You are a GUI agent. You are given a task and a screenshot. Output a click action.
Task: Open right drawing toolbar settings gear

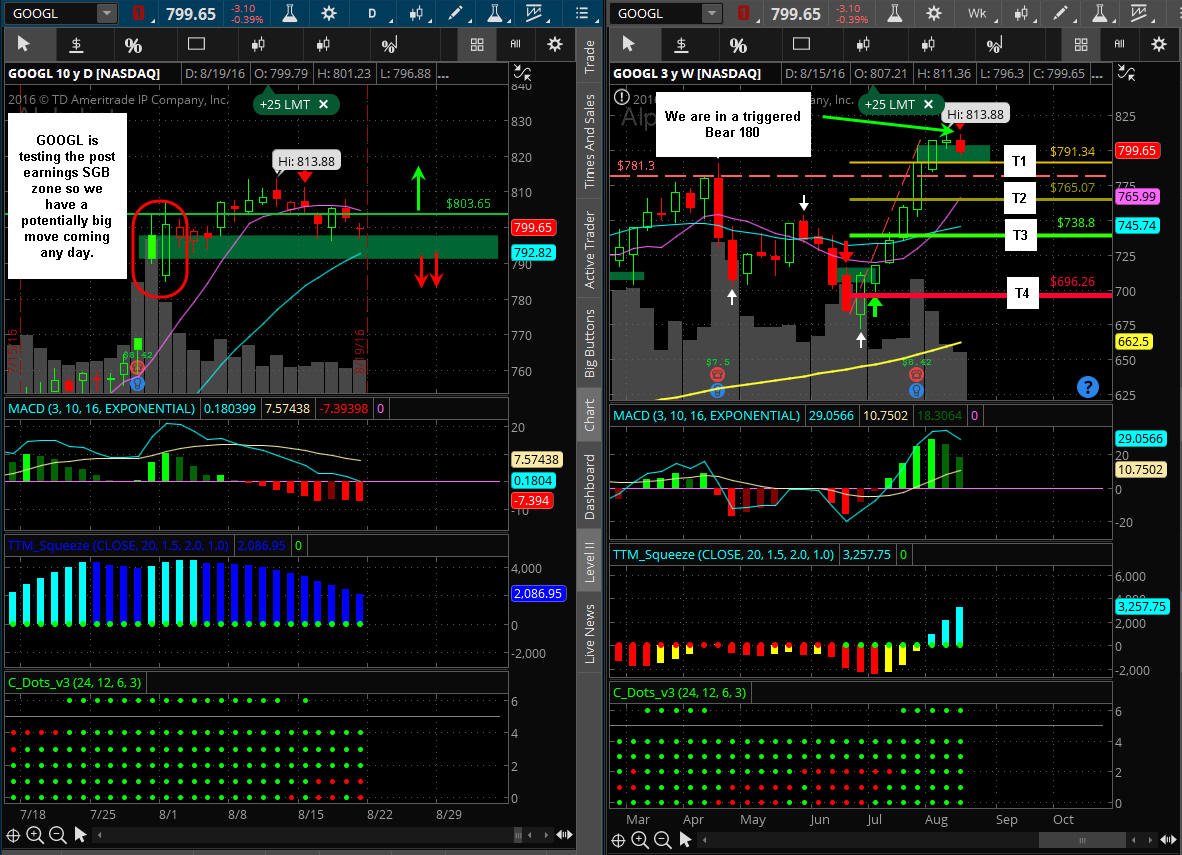tap(1159, 44)
